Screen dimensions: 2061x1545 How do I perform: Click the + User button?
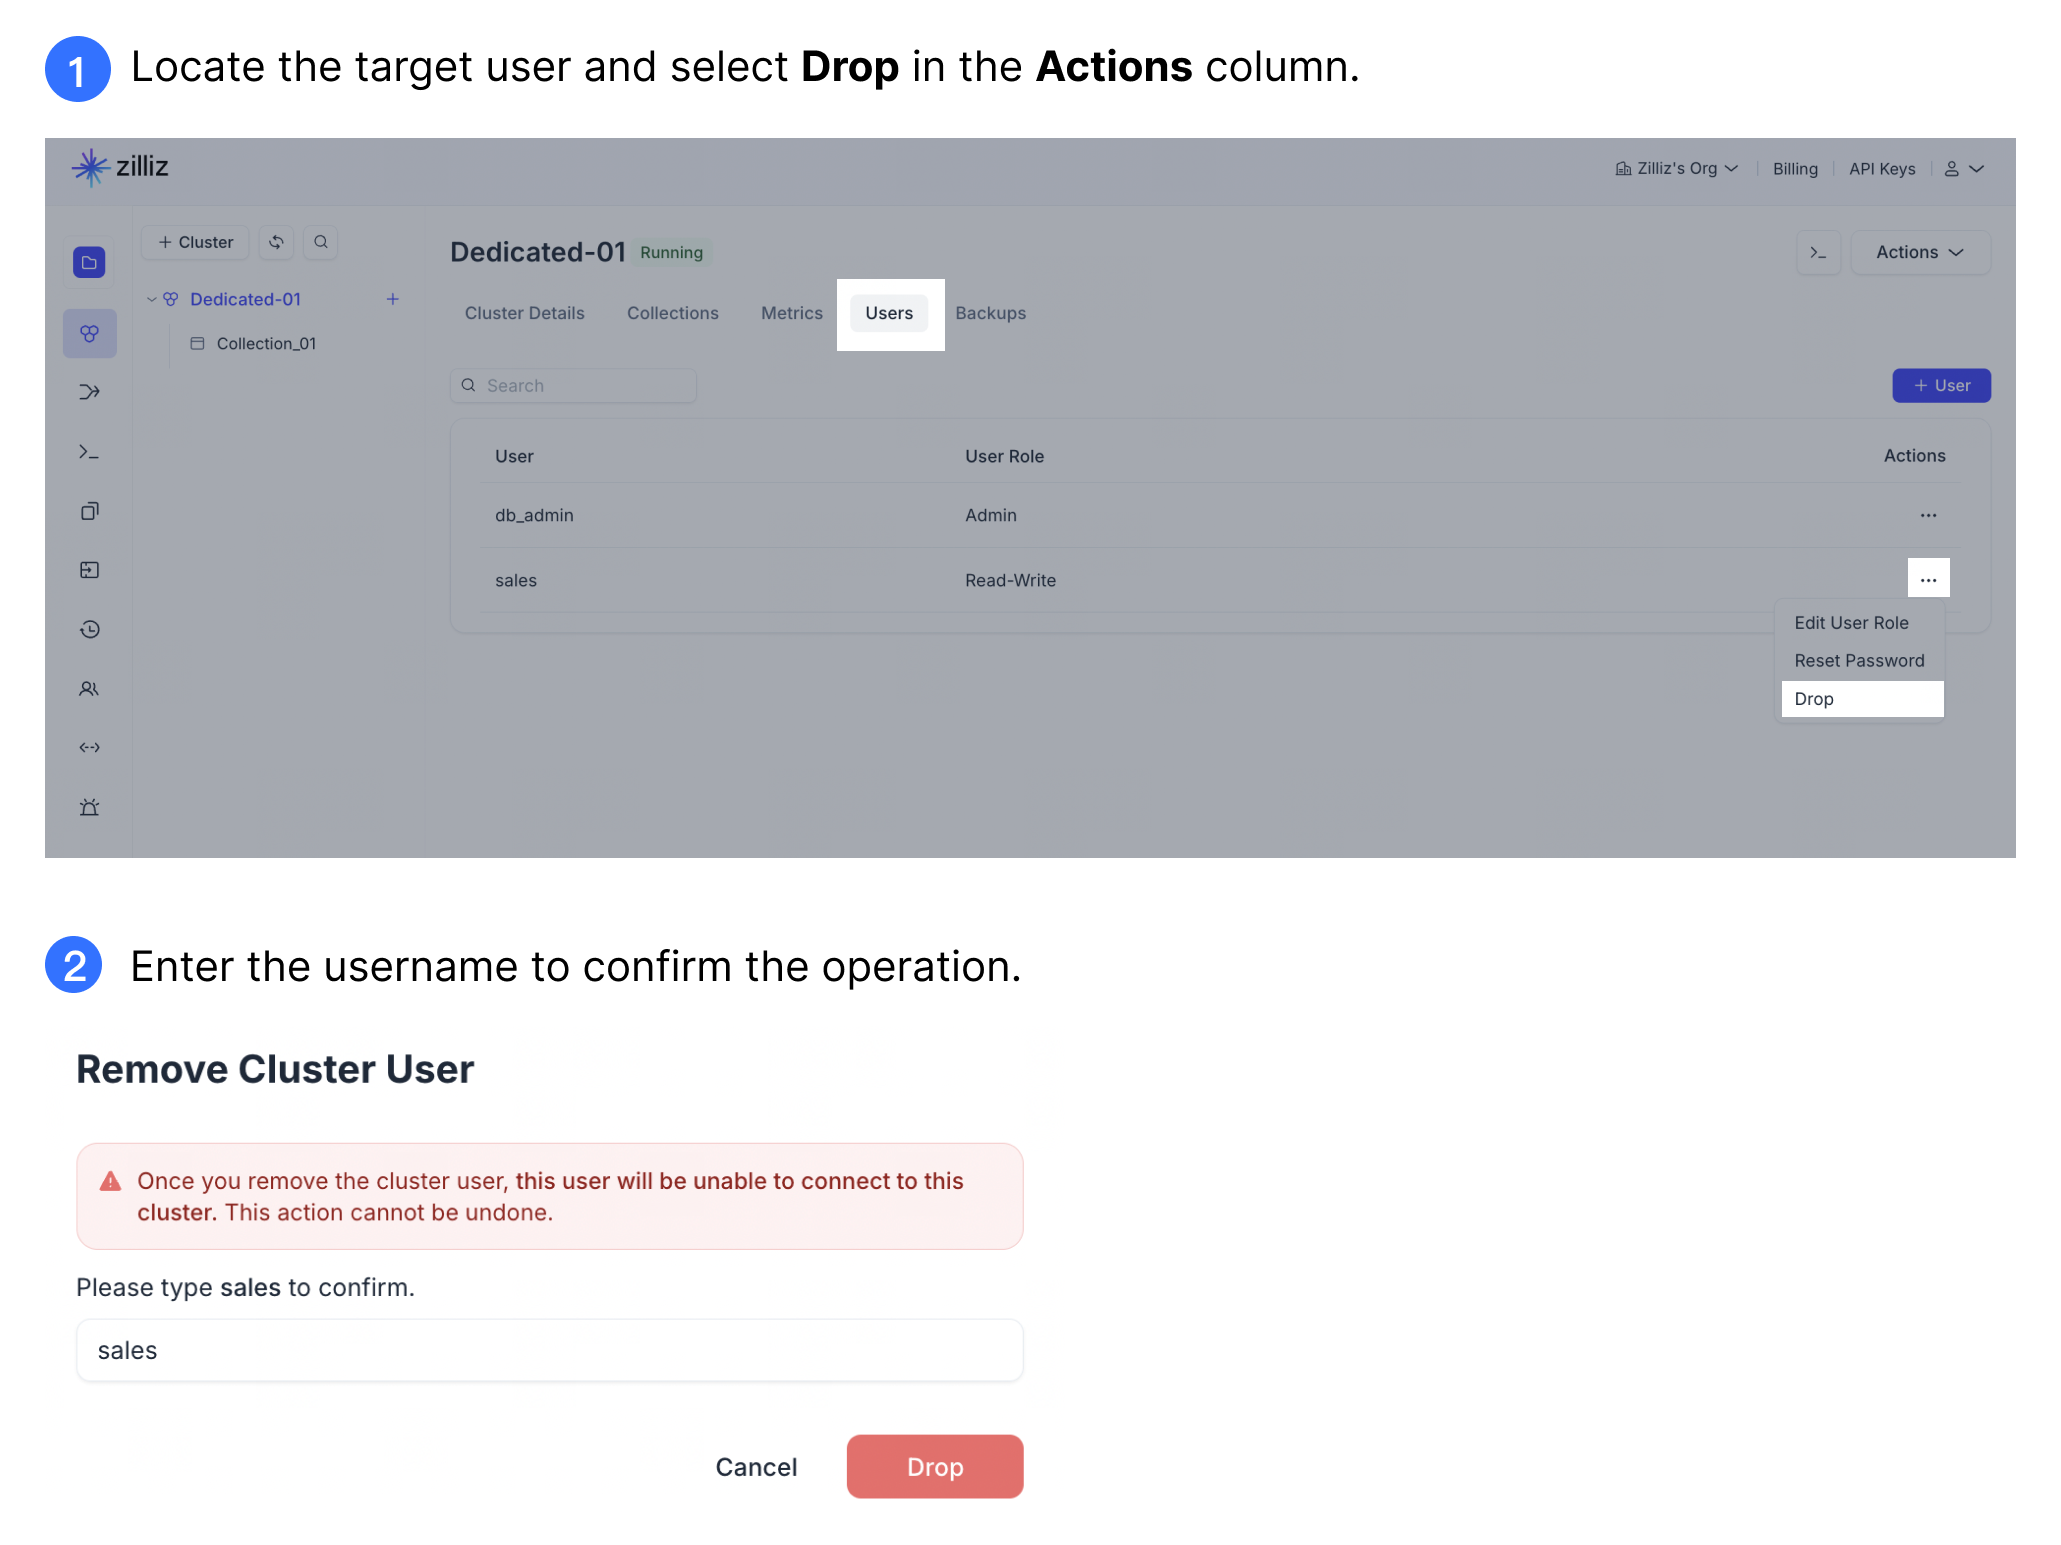click(1941, 385)
